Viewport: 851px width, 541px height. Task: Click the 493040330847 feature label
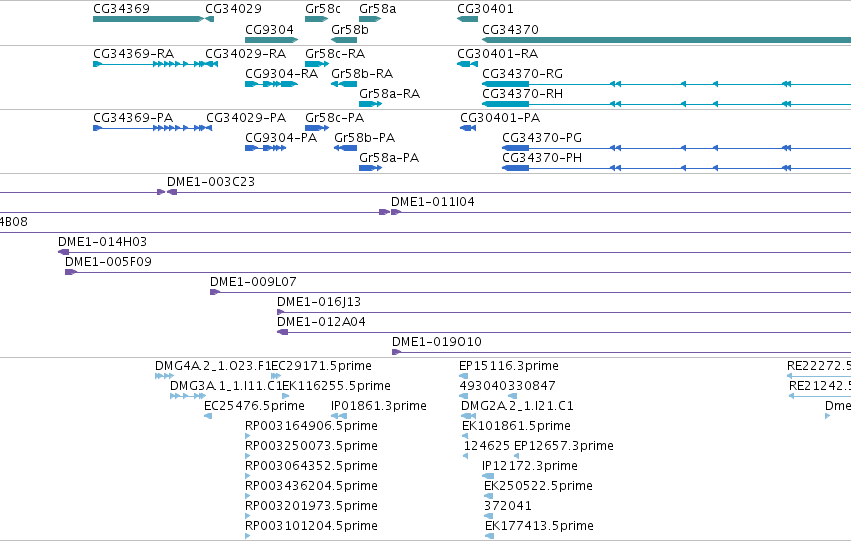(507, 386)
